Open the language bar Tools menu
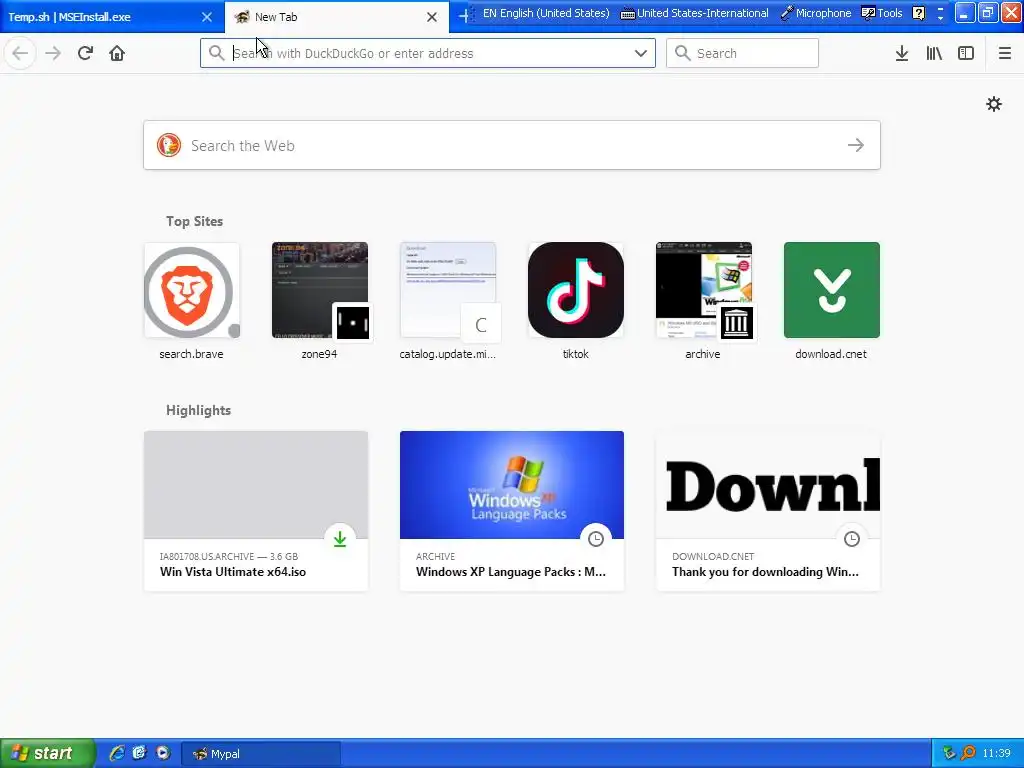The width and height of the screenshot is (1024, 768). tap(882, 13)
